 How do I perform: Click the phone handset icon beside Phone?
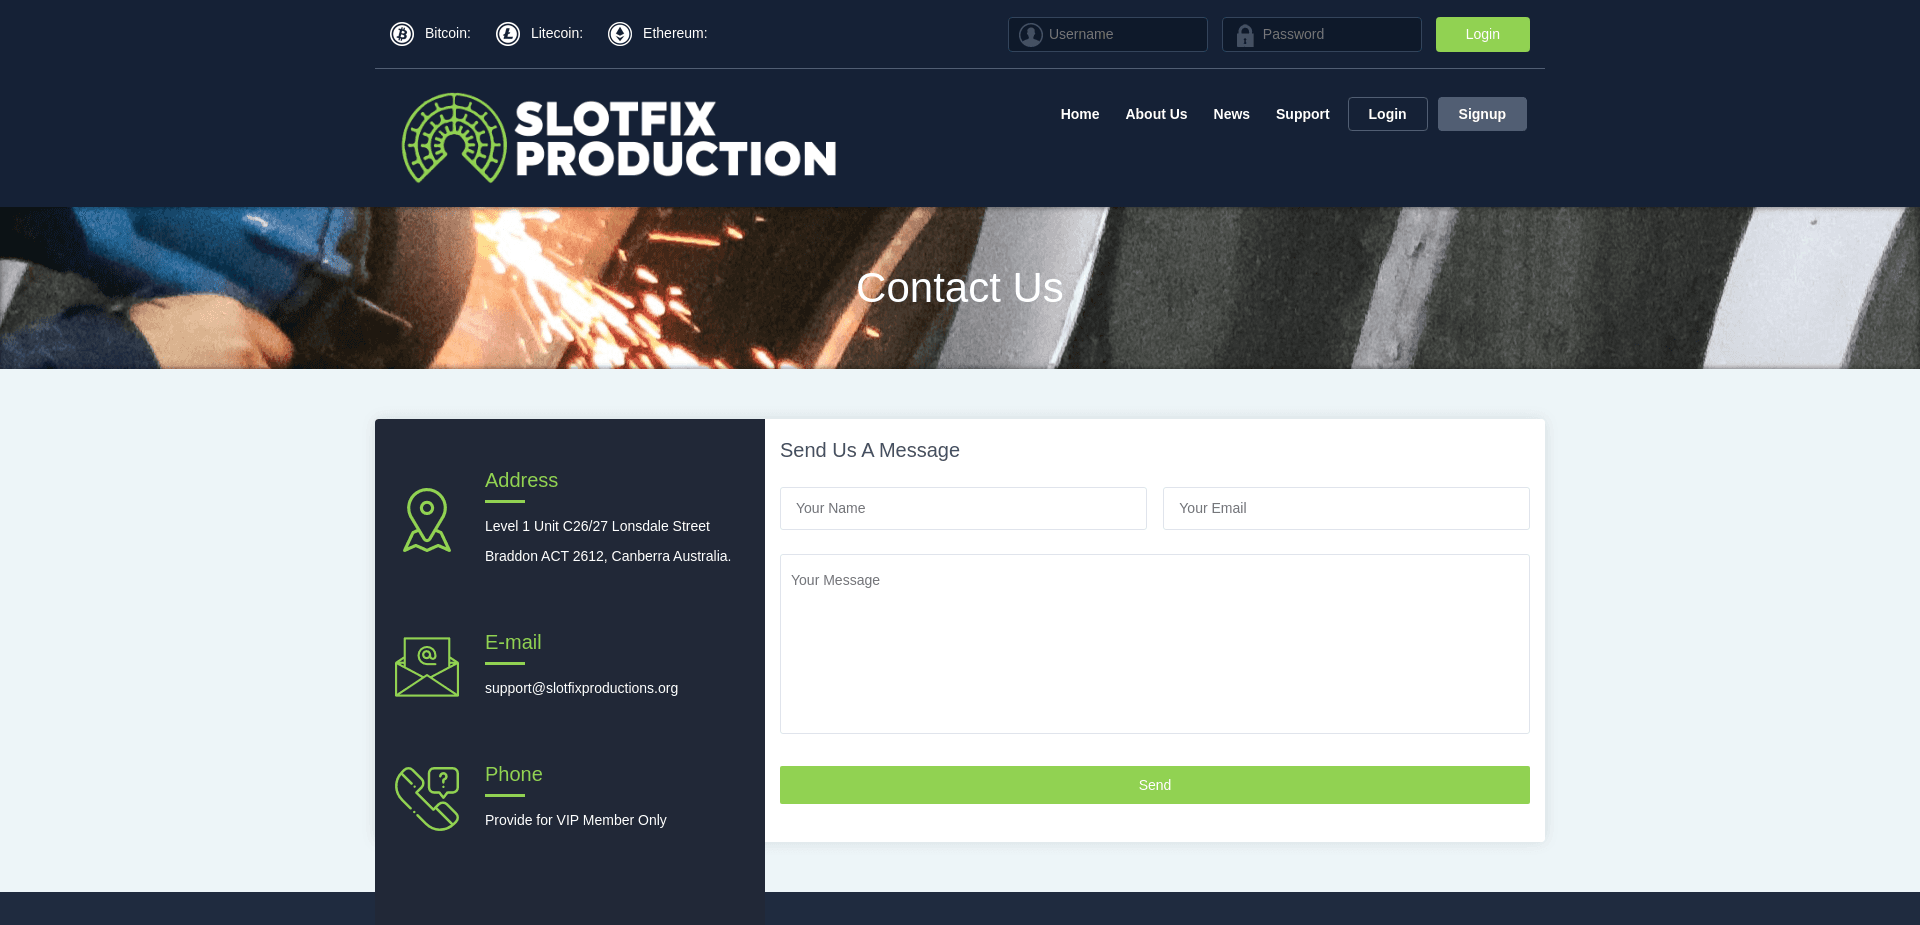(x=426, y=797)
